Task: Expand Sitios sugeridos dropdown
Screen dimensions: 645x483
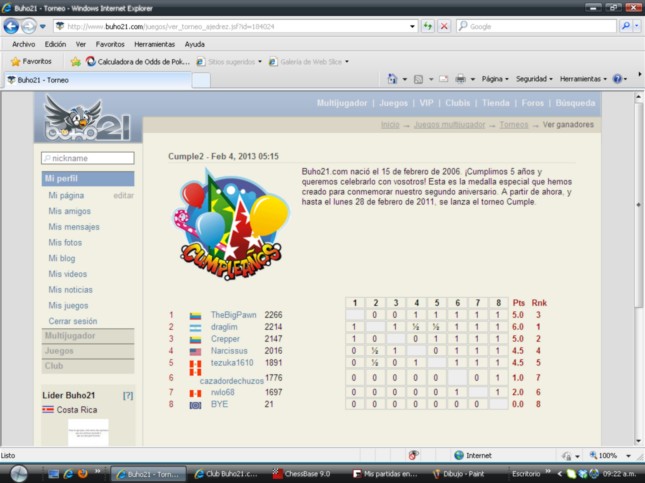Action: pyautogui.click(x=260, y=62)
